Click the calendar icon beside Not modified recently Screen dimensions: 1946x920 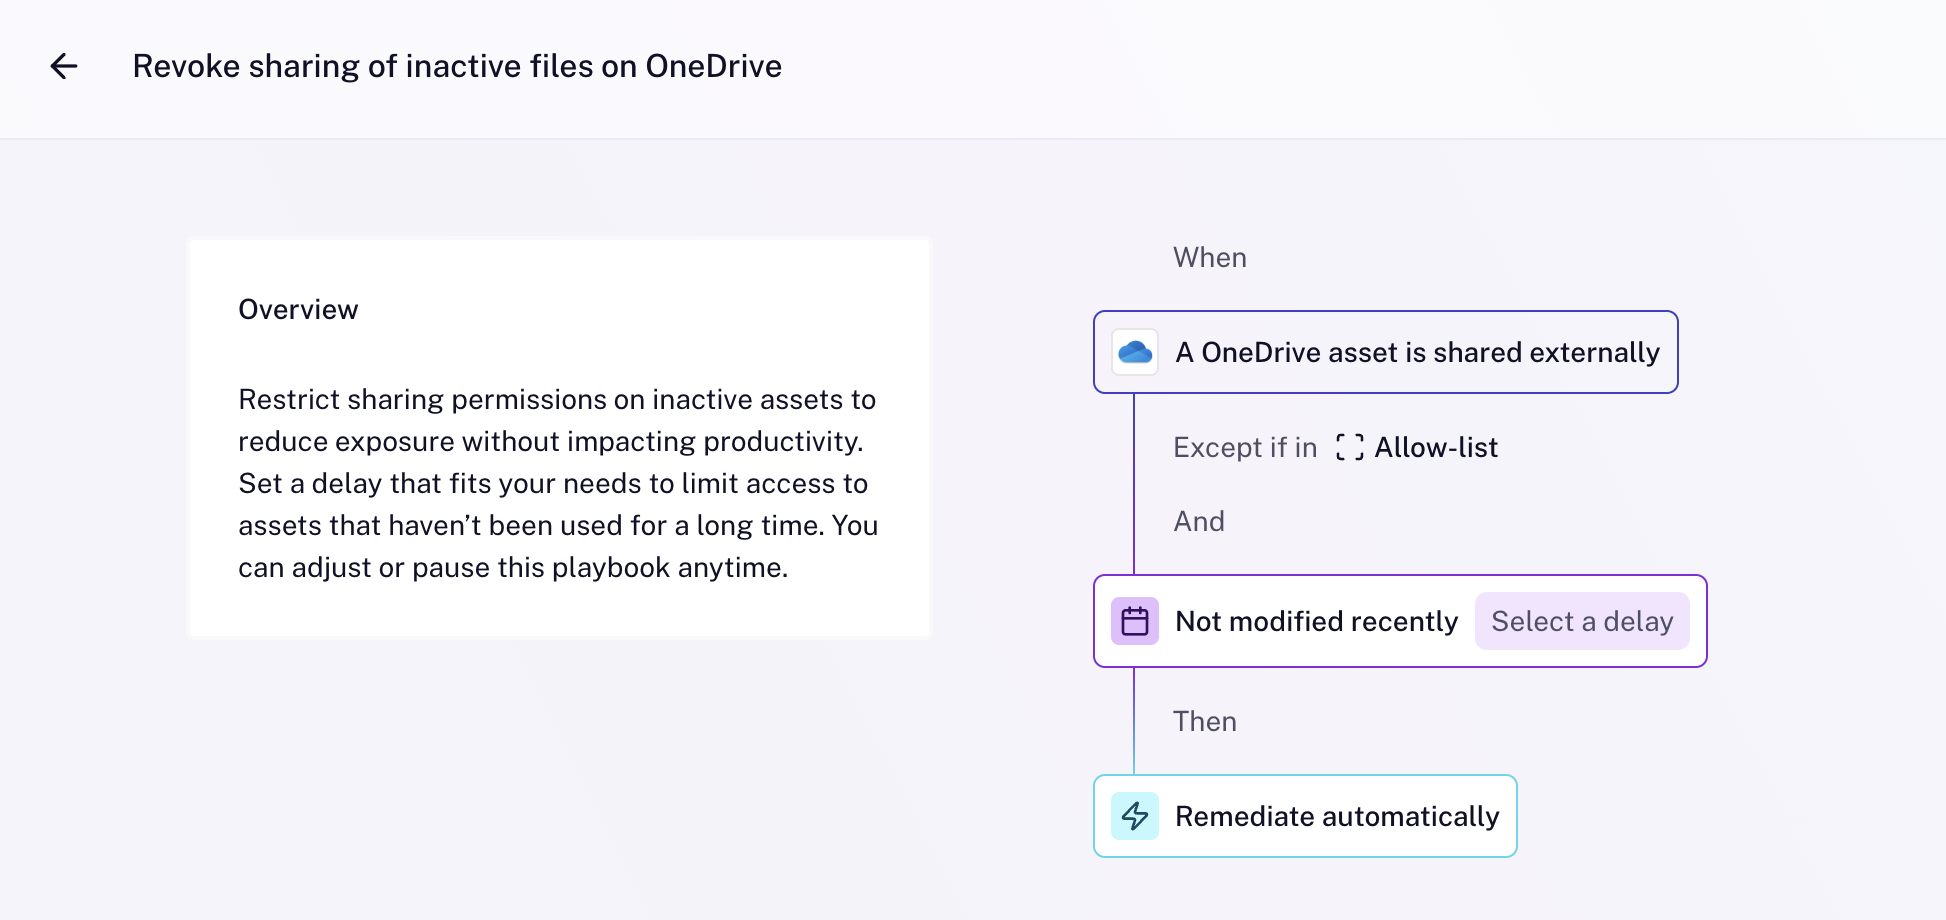tap(1135, 621)
